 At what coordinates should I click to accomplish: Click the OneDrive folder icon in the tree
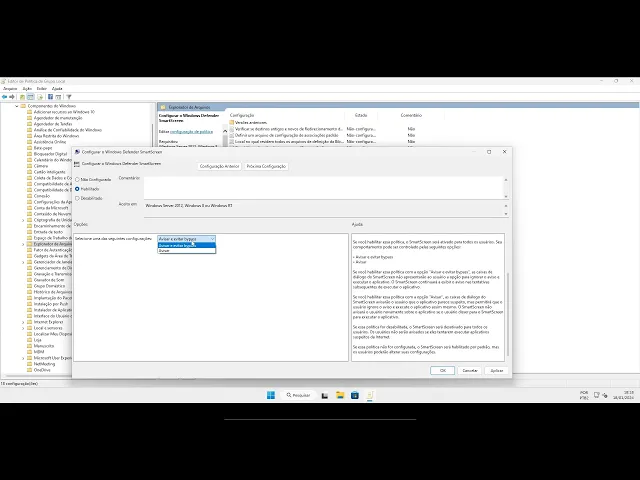(29, 370)
